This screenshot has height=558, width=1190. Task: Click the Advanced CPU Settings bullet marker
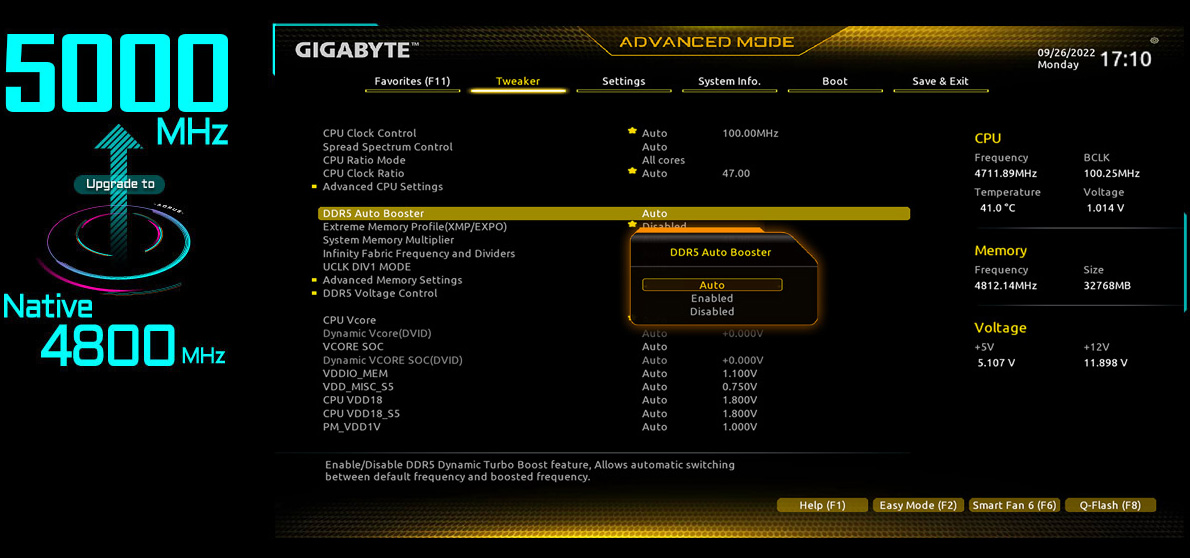pos(314,187)
